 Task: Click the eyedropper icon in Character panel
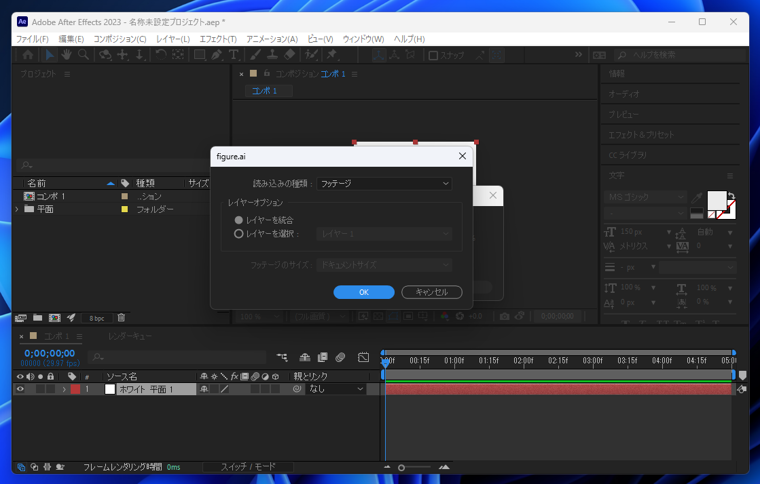[x=697, y=197]
